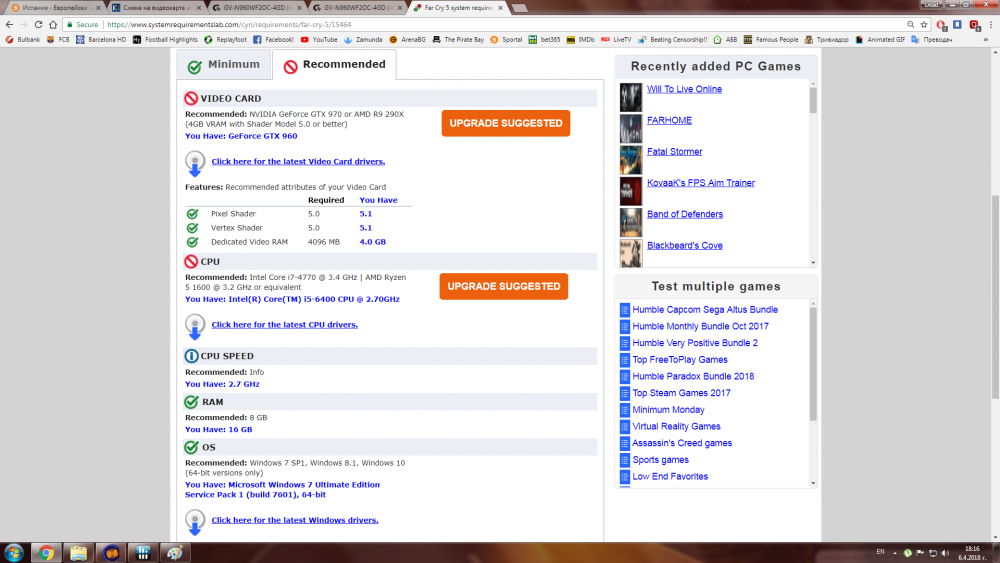
Task: Open the Chrome menu three-dots icon
Action: [x=990, y=24]
